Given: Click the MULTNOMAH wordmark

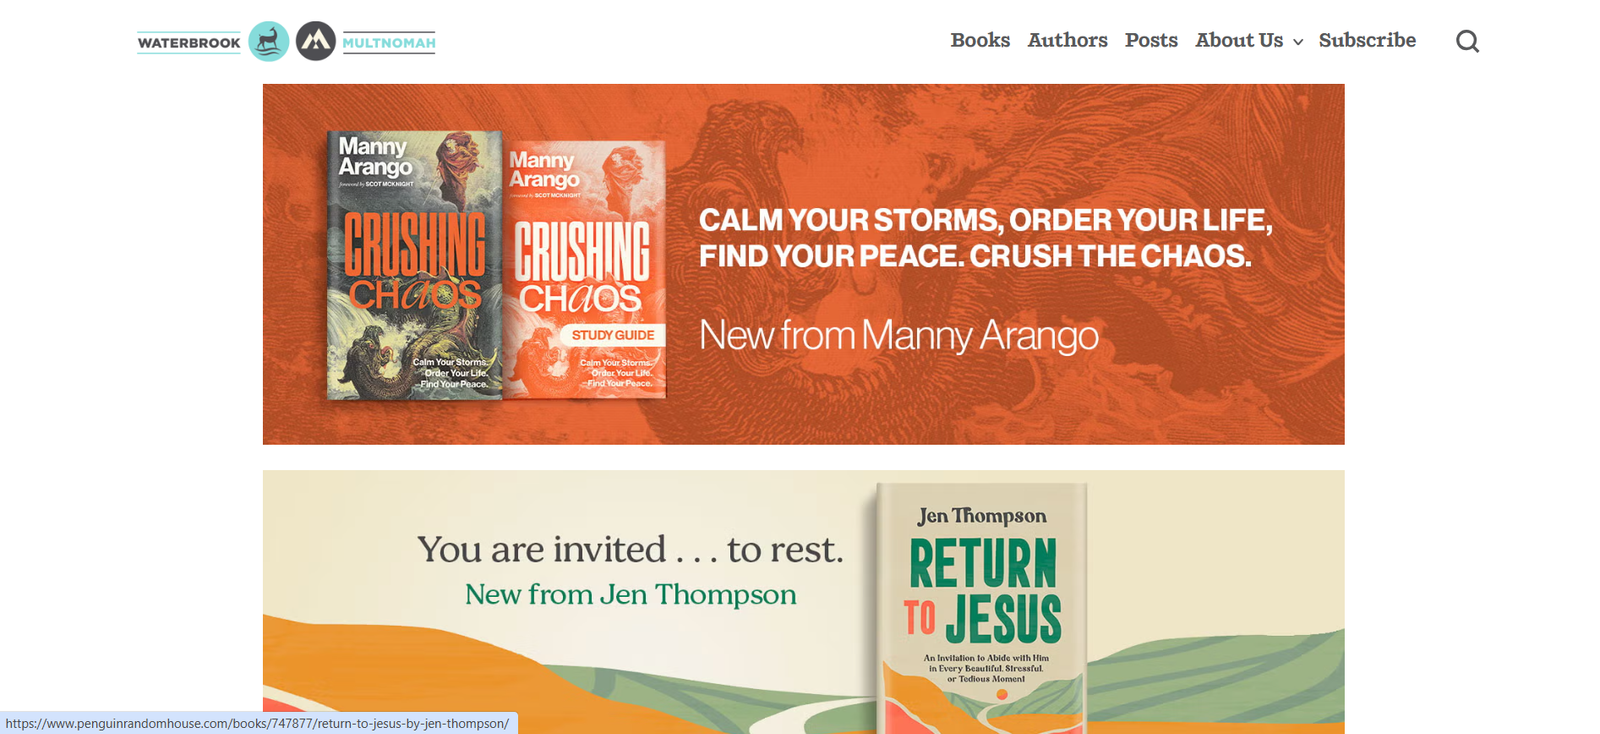Looking at the screenshot, I should pos(389,42).
